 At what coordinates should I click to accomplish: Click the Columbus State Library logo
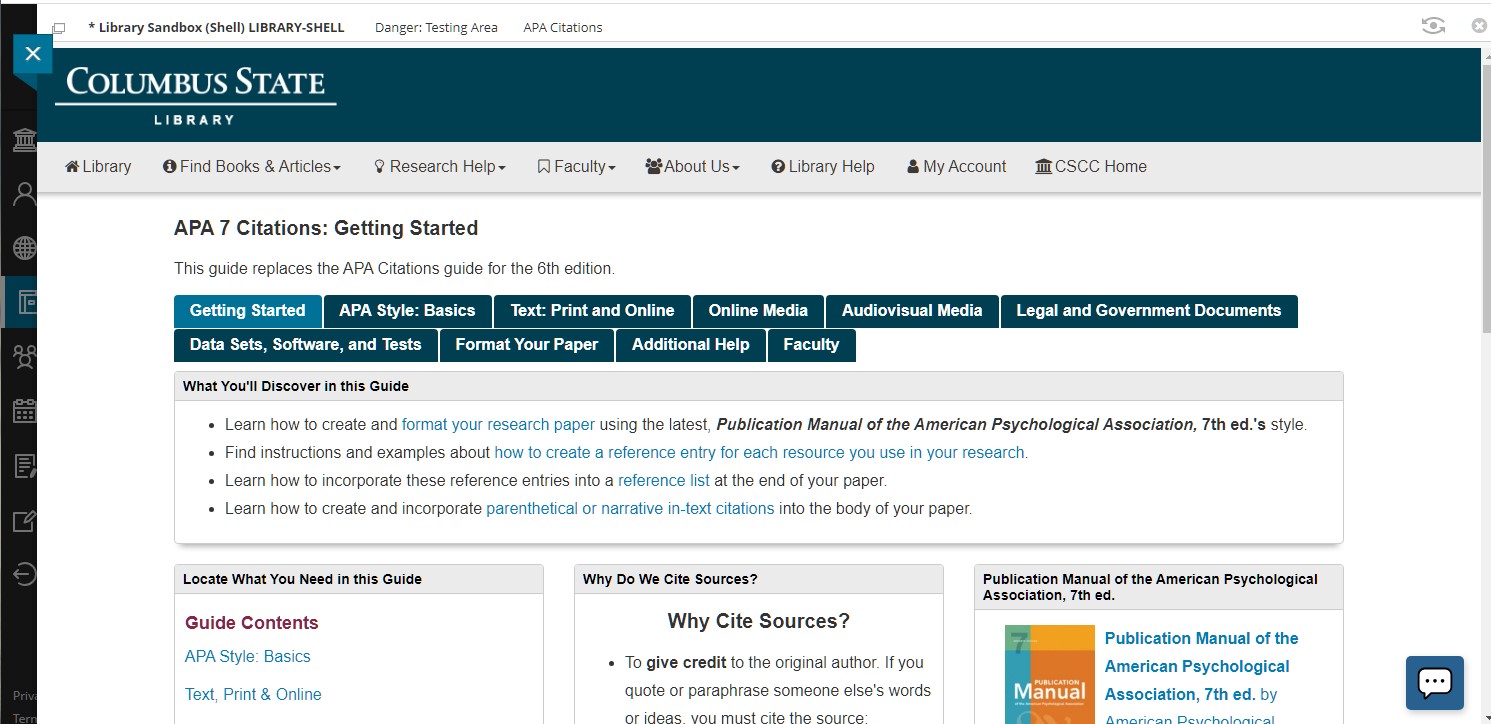196,95
